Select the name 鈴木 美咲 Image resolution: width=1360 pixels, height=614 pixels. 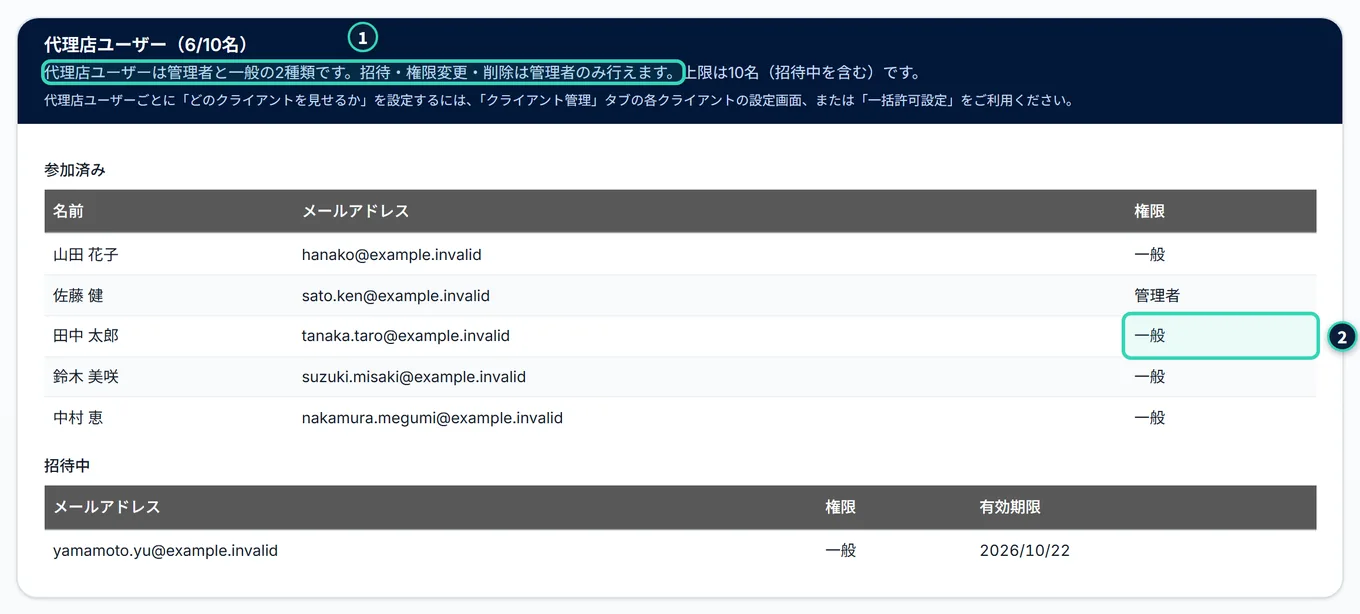coord(86,377)
